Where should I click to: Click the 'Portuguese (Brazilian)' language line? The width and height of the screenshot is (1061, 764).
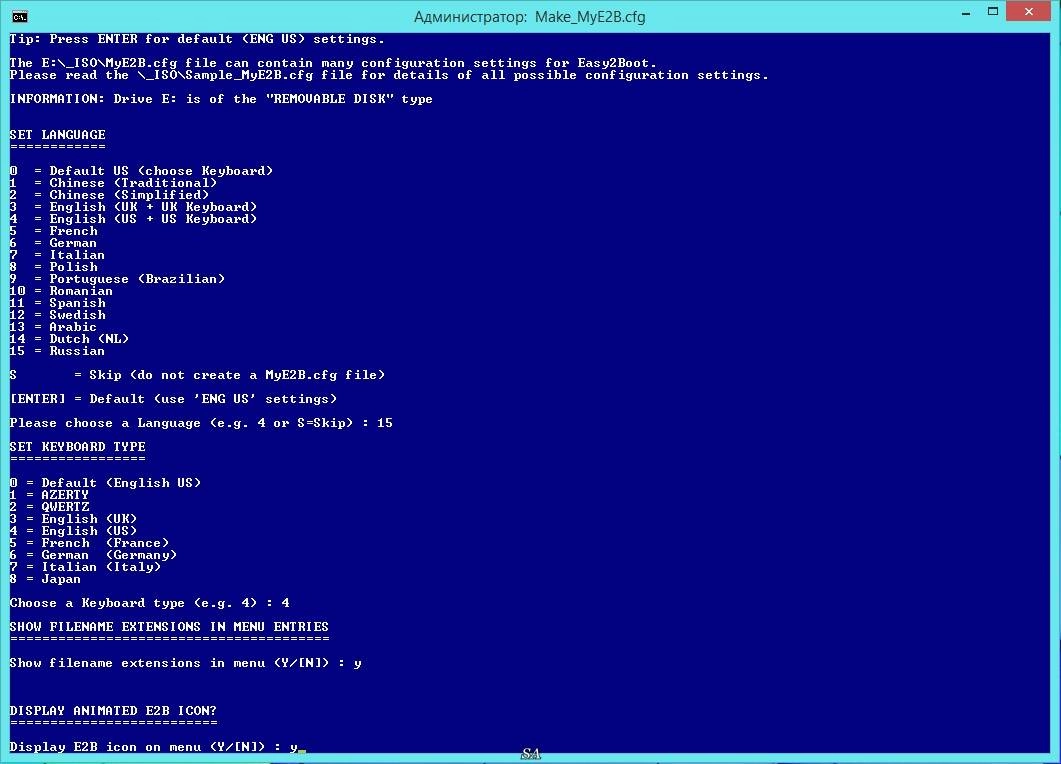click(x=117, y=279)
